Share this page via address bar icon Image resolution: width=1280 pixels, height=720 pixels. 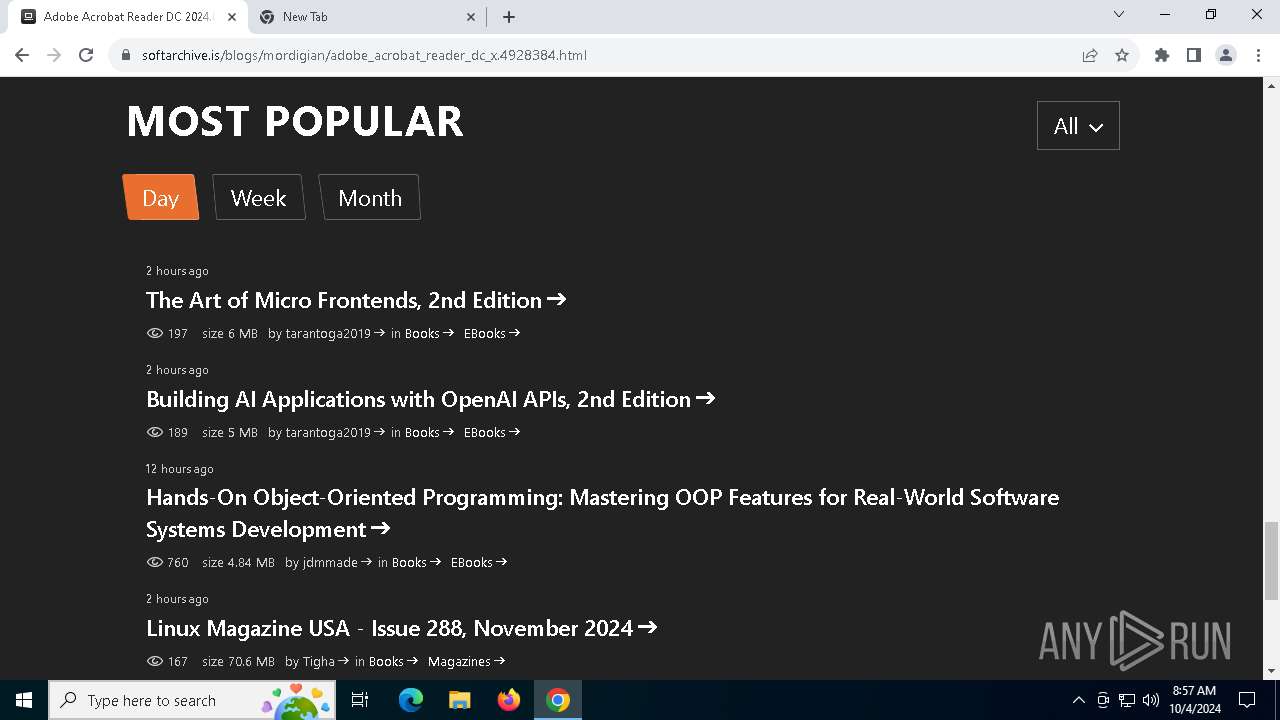click(1090, 55)
